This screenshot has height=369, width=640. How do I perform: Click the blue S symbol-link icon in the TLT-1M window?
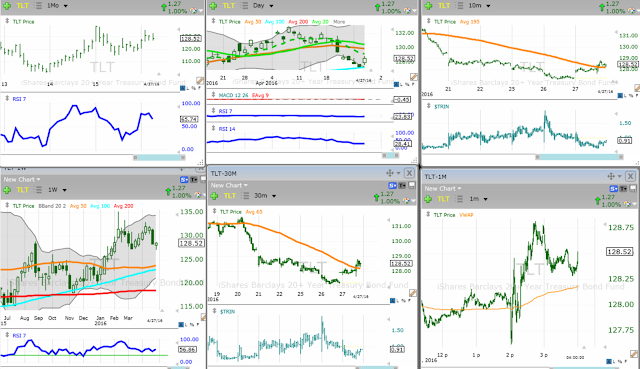(x=614, y=189)
